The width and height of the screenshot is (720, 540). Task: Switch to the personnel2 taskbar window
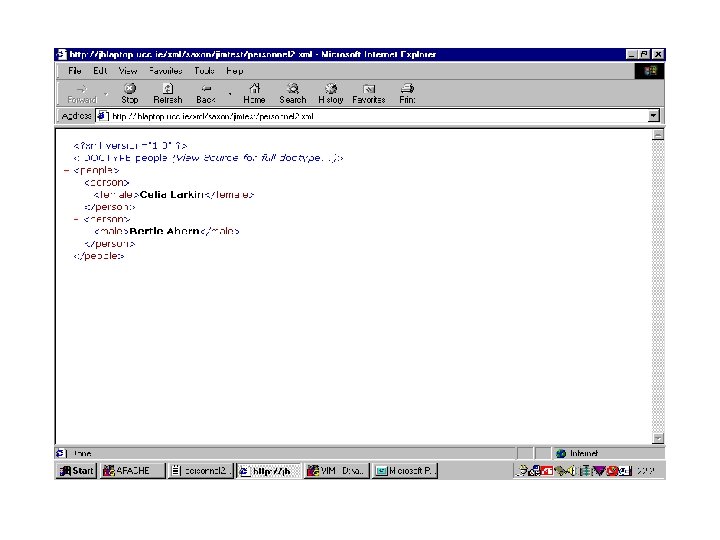click(x=201, y=471)
